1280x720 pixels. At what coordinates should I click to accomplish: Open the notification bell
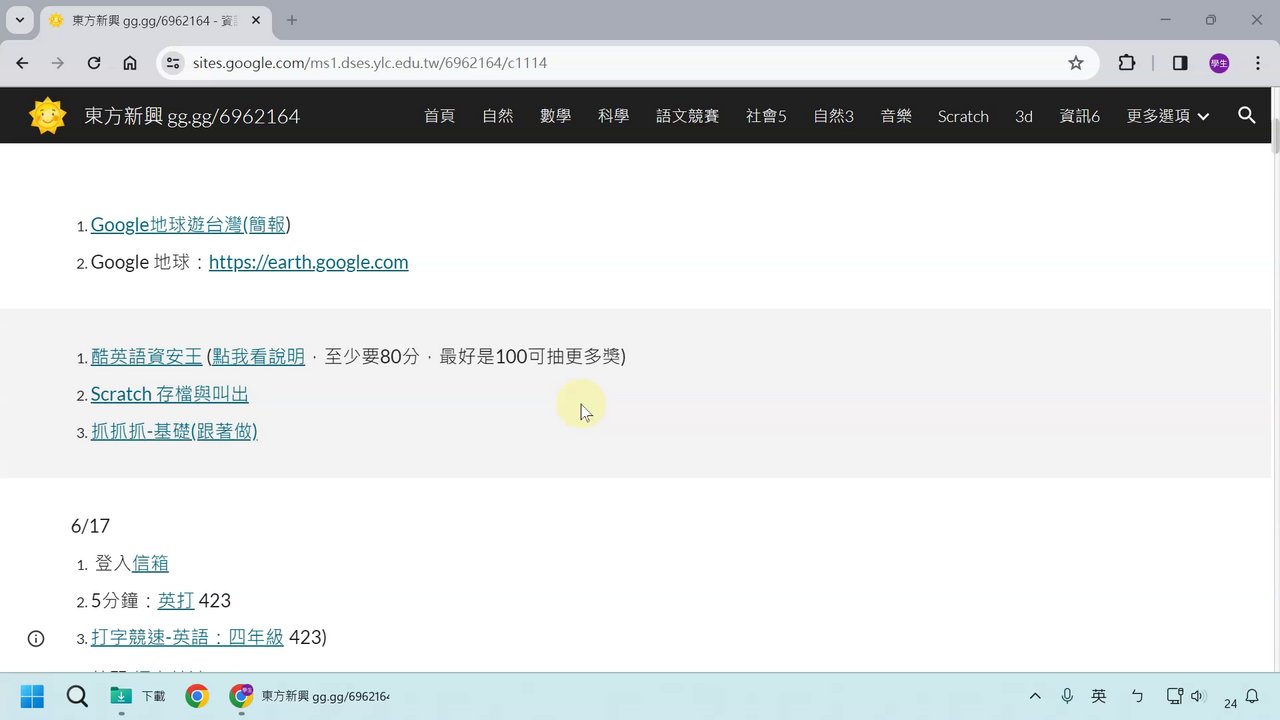click(1251, 696)
